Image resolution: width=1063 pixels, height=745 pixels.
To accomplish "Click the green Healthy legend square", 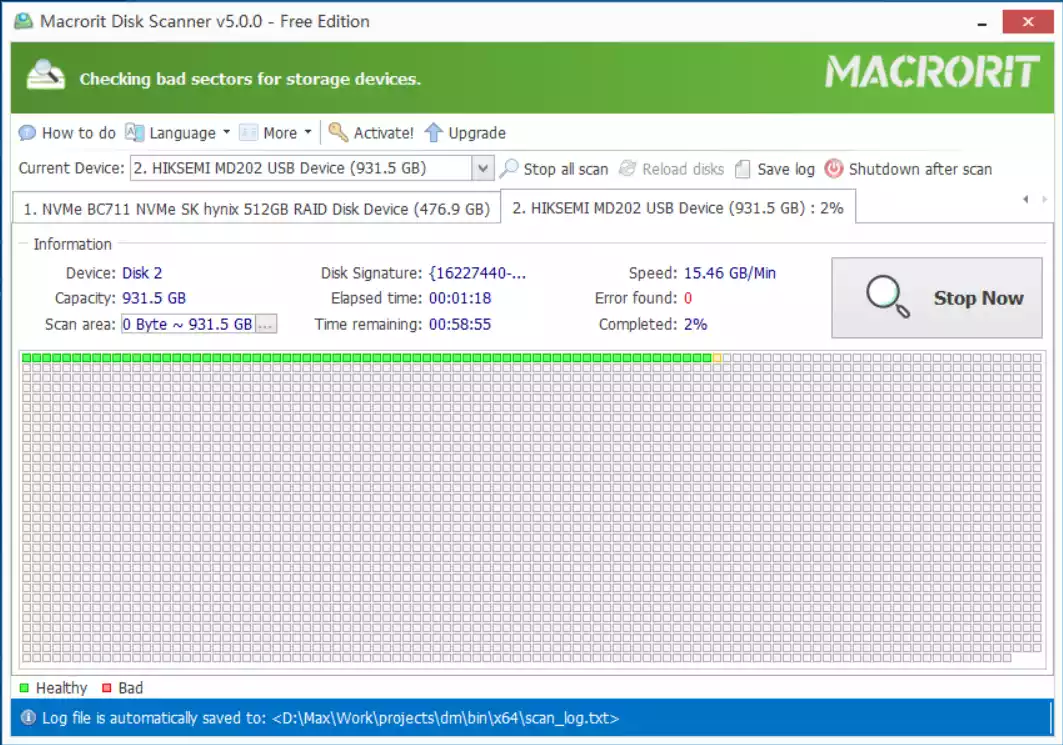I will 24,688.
